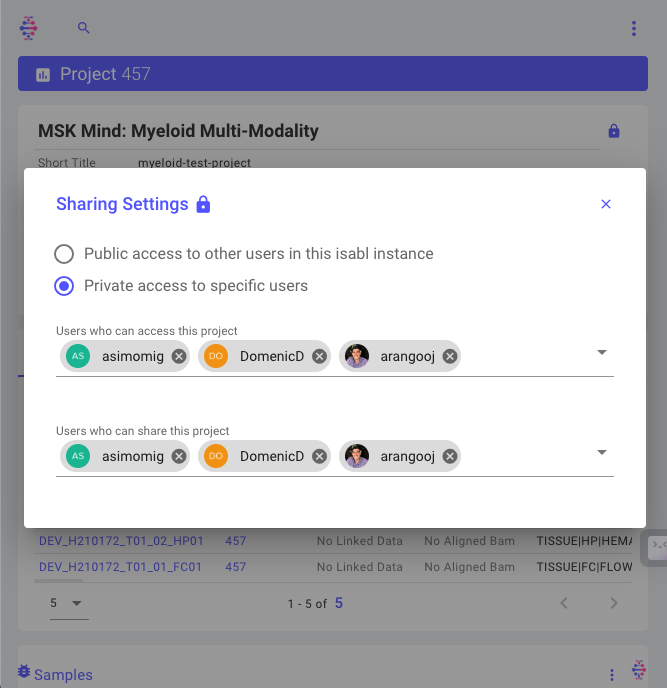
Task: Close the Sharing Settings dialog
Action: coord(605,204)
